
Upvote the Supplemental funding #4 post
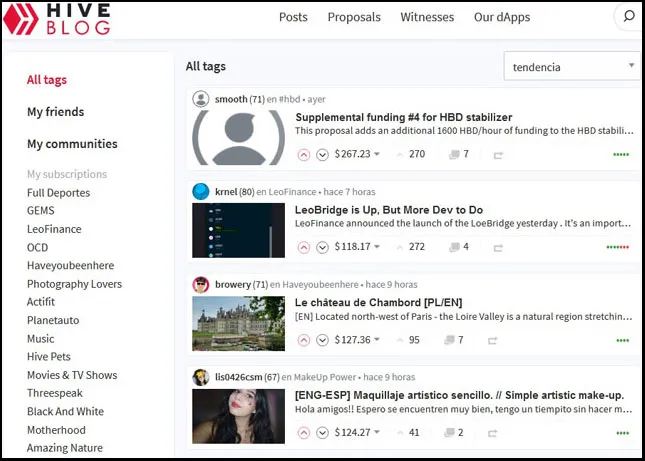(304, 155)
